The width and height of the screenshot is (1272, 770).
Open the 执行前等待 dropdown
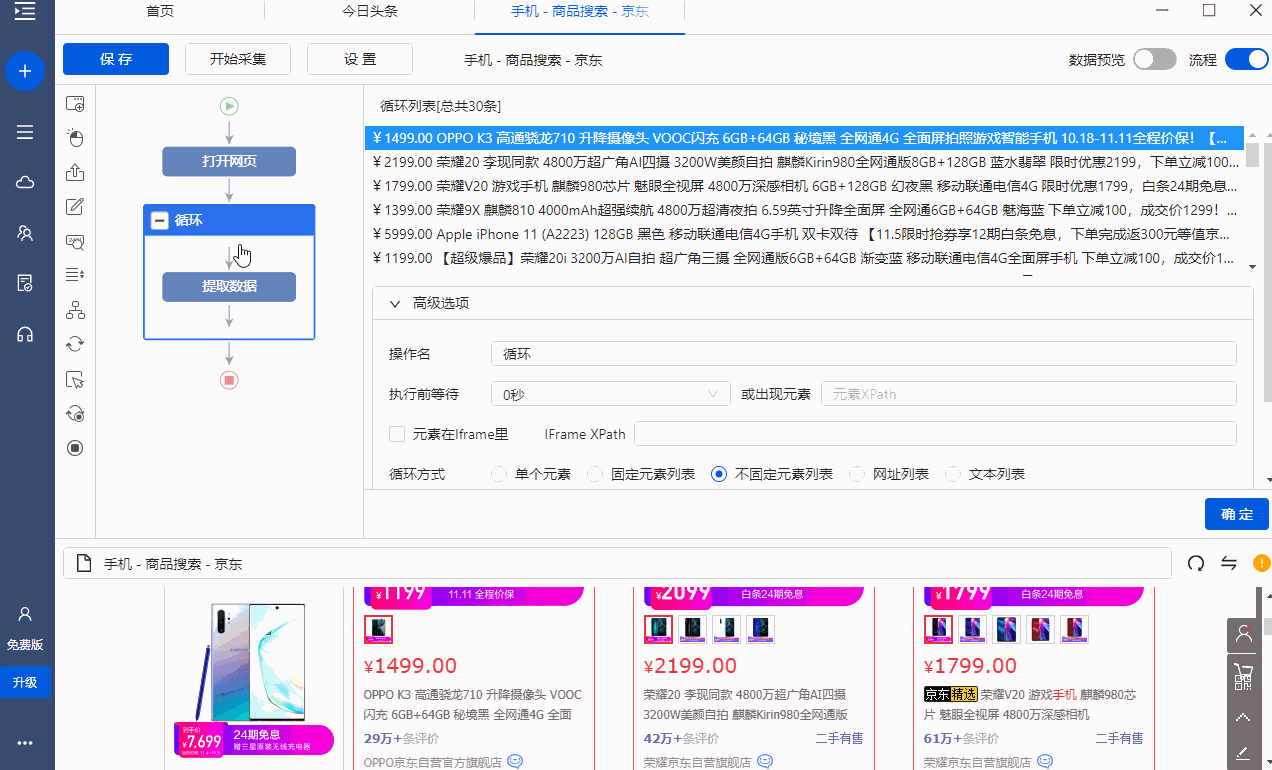click(611, 394)
